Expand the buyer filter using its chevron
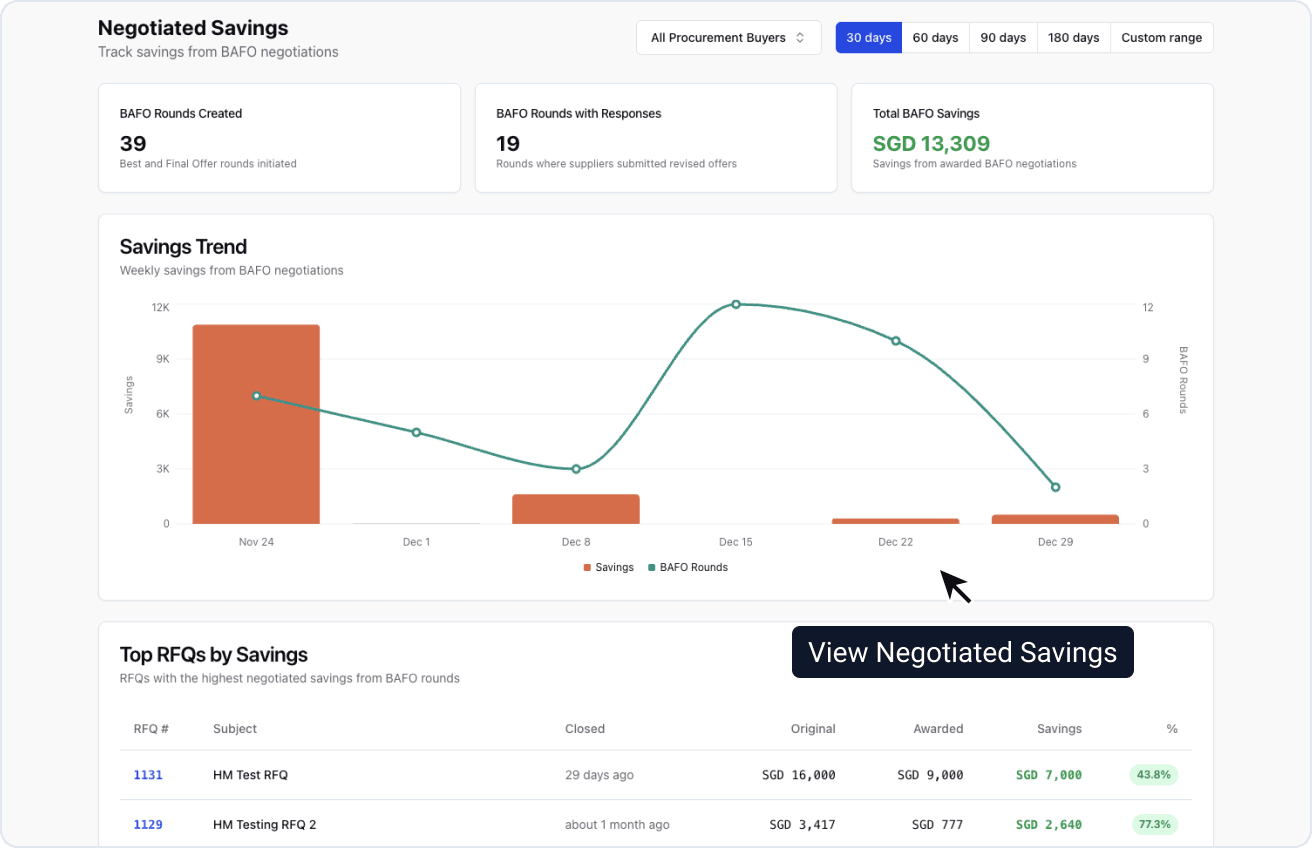The image size is (1312, 848). tap(800, 37)
